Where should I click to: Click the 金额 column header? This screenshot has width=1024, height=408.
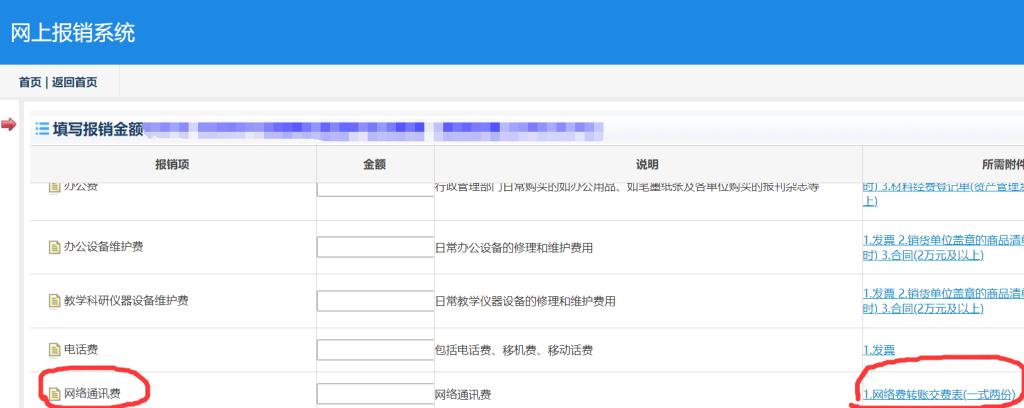pos(375,165)
